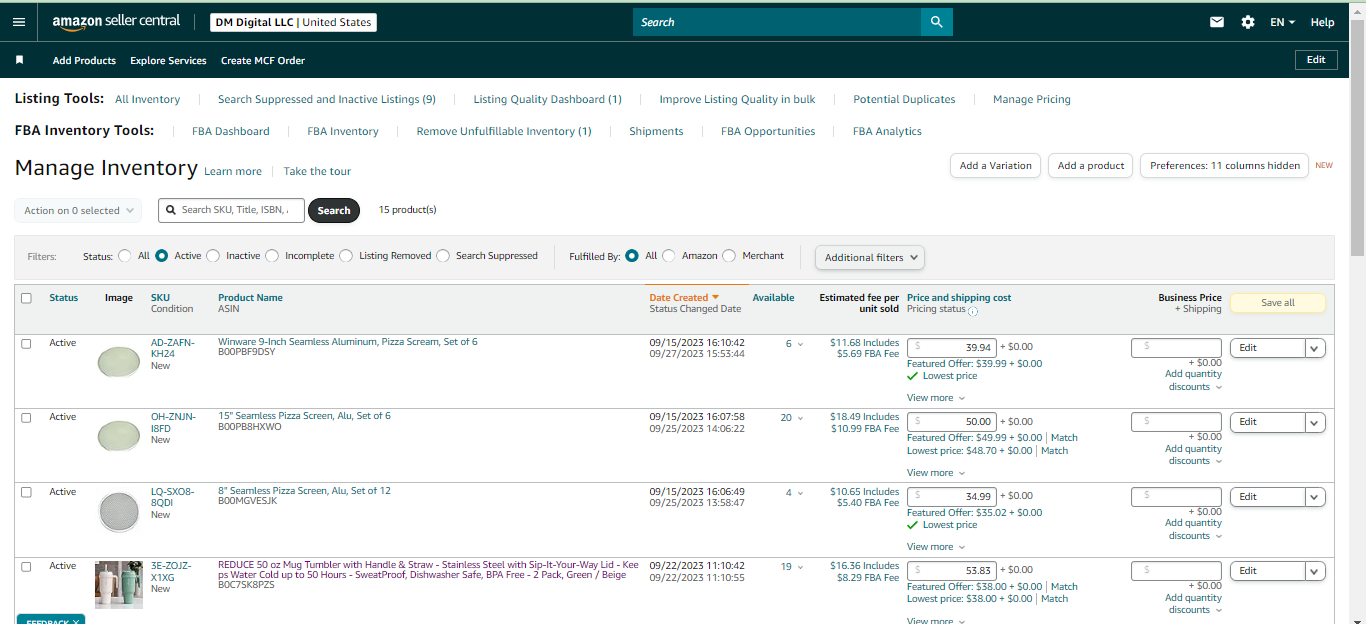Expand available quantity chevron next to 20

[x=800, y=418]
